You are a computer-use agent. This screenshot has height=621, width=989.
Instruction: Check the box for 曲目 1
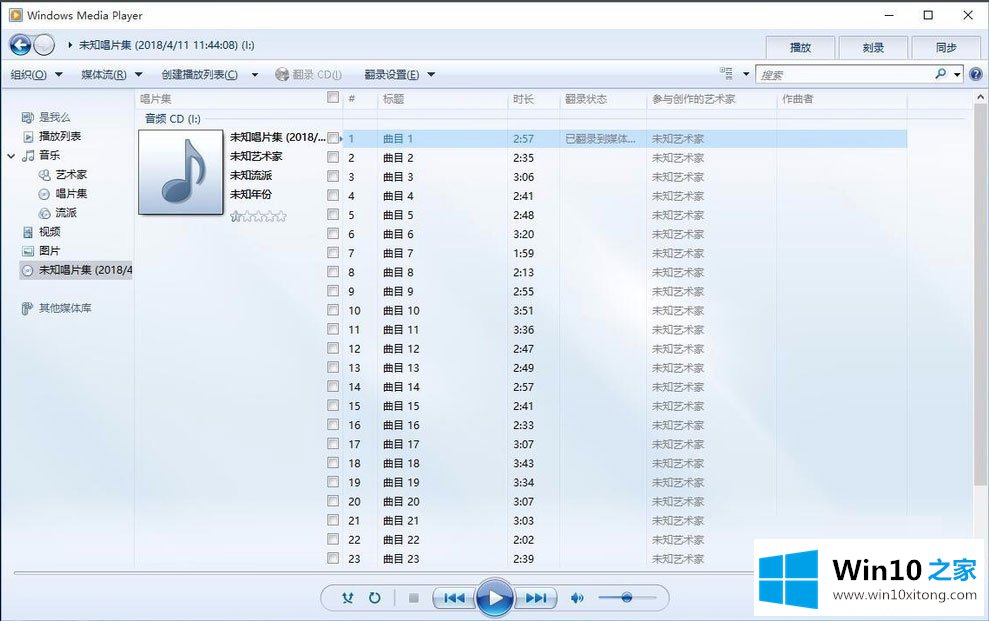coord(333,138)
